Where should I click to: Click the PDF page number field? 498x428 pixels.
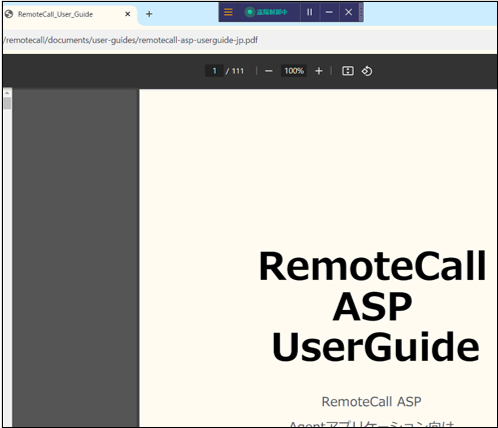214,71
